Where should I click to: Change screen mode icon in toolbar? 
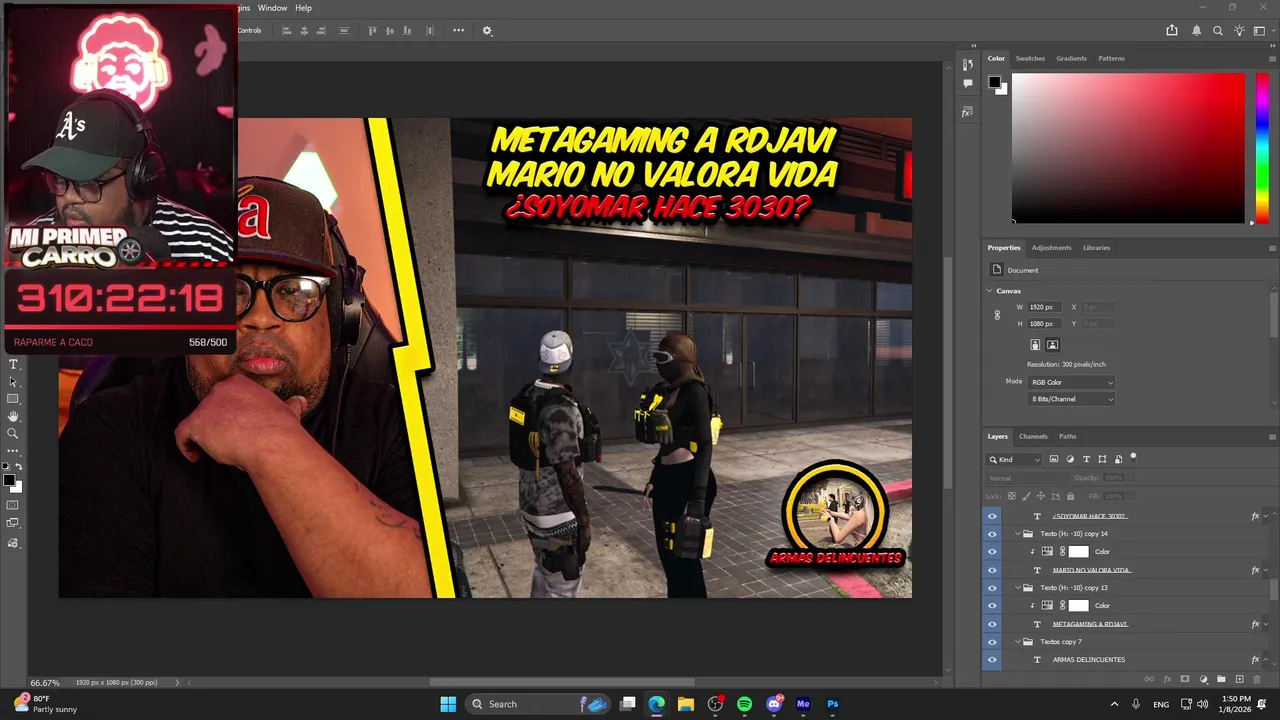pyautogui.click(x=13, y=522)
